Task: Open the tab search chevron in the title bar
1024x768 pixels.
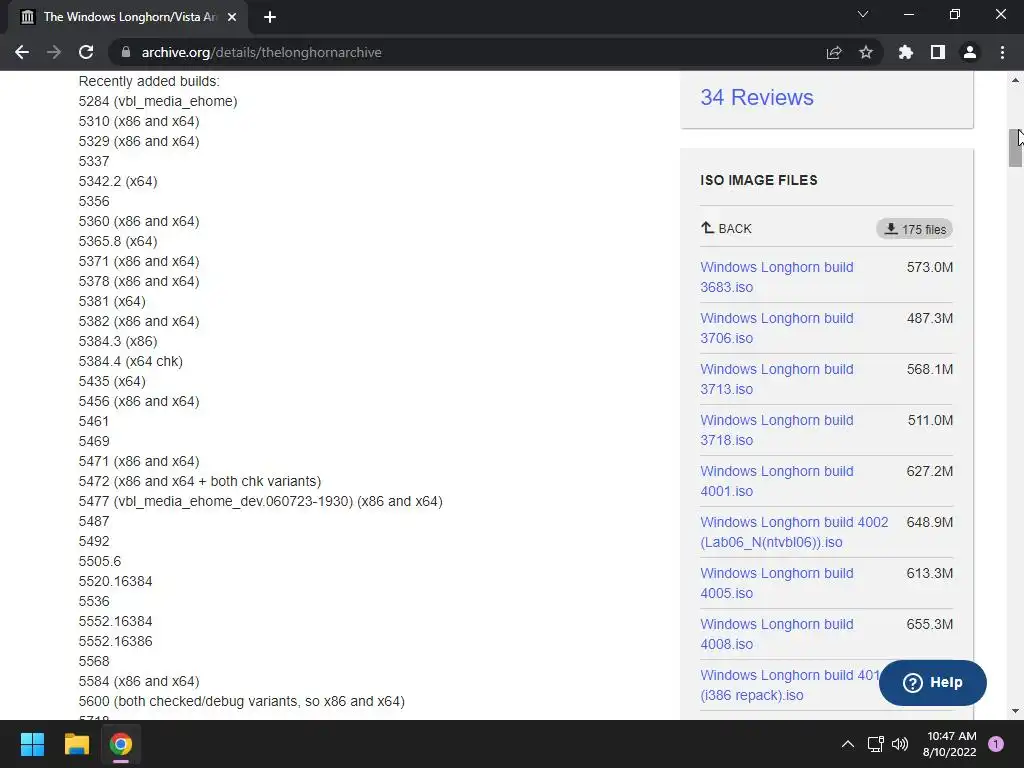Action: coord(863,14)
